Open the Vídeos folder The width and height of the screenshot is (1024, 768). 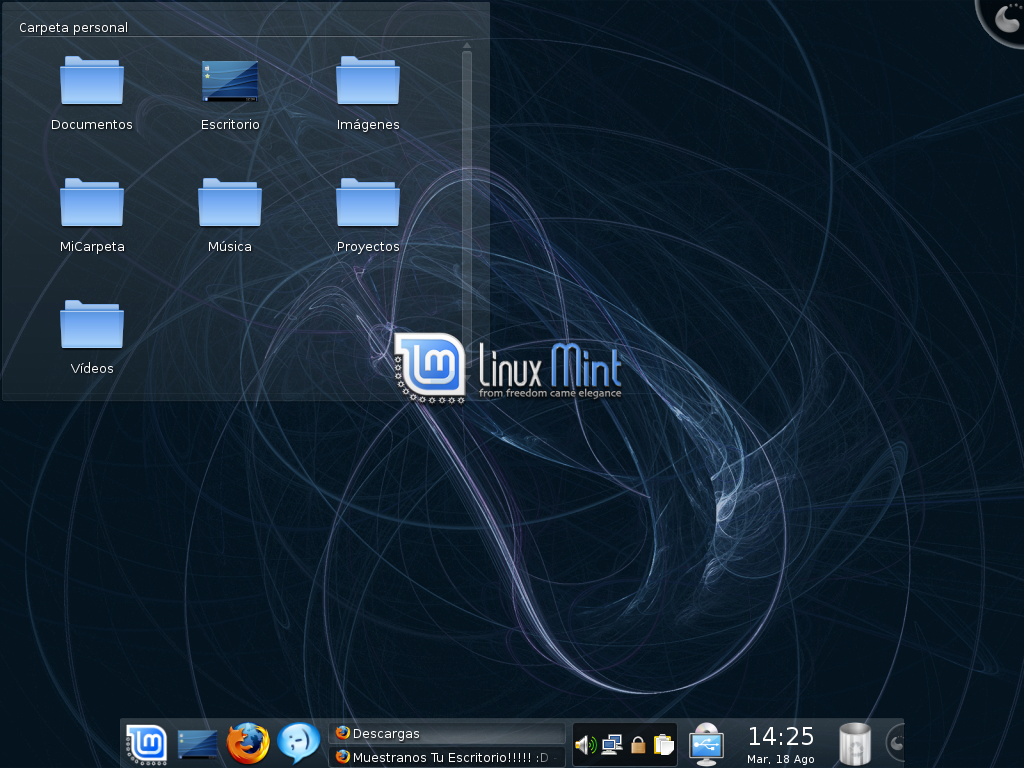coord(91,337)
